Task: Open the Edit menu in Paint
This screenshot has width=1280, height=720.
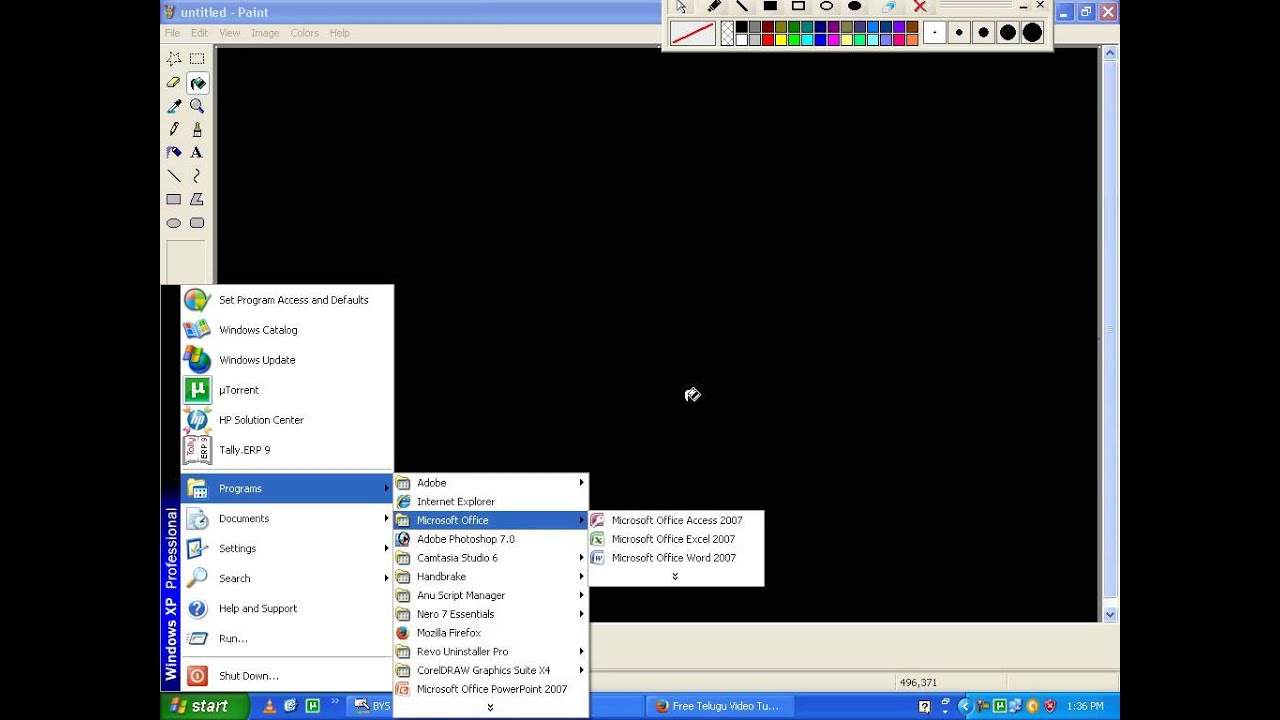Action: (x=200, y=33)
